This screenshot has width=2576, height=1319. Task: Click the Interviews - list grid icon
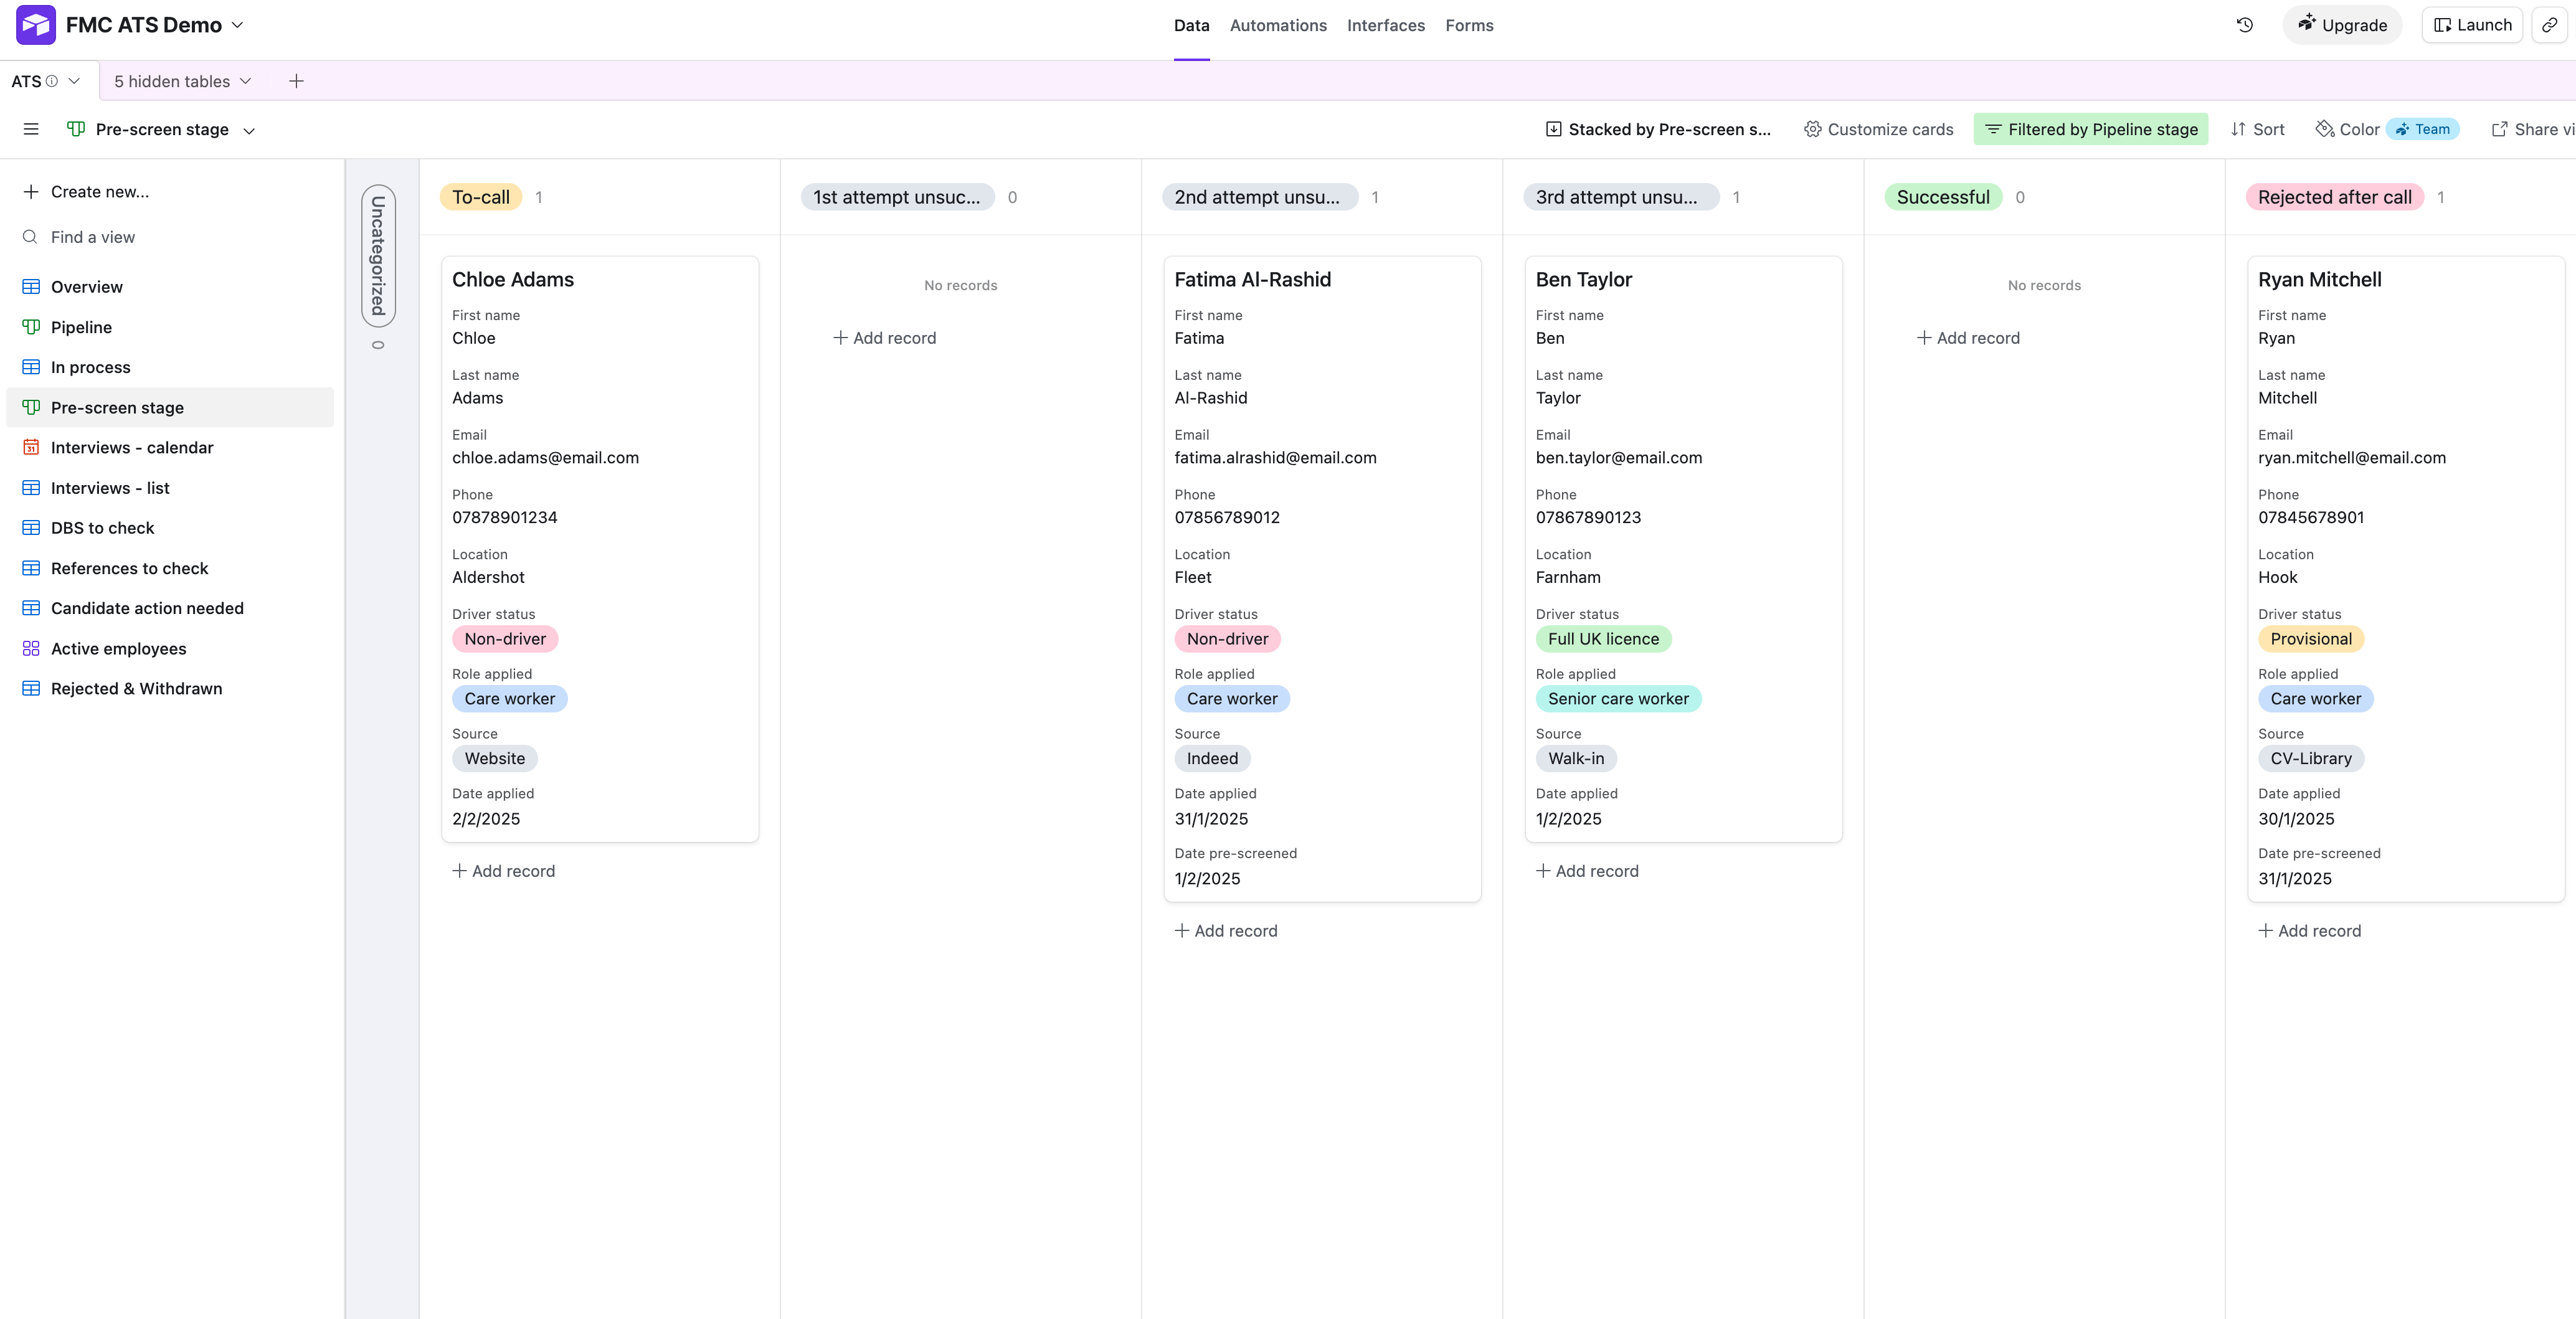tap(31, 488)
